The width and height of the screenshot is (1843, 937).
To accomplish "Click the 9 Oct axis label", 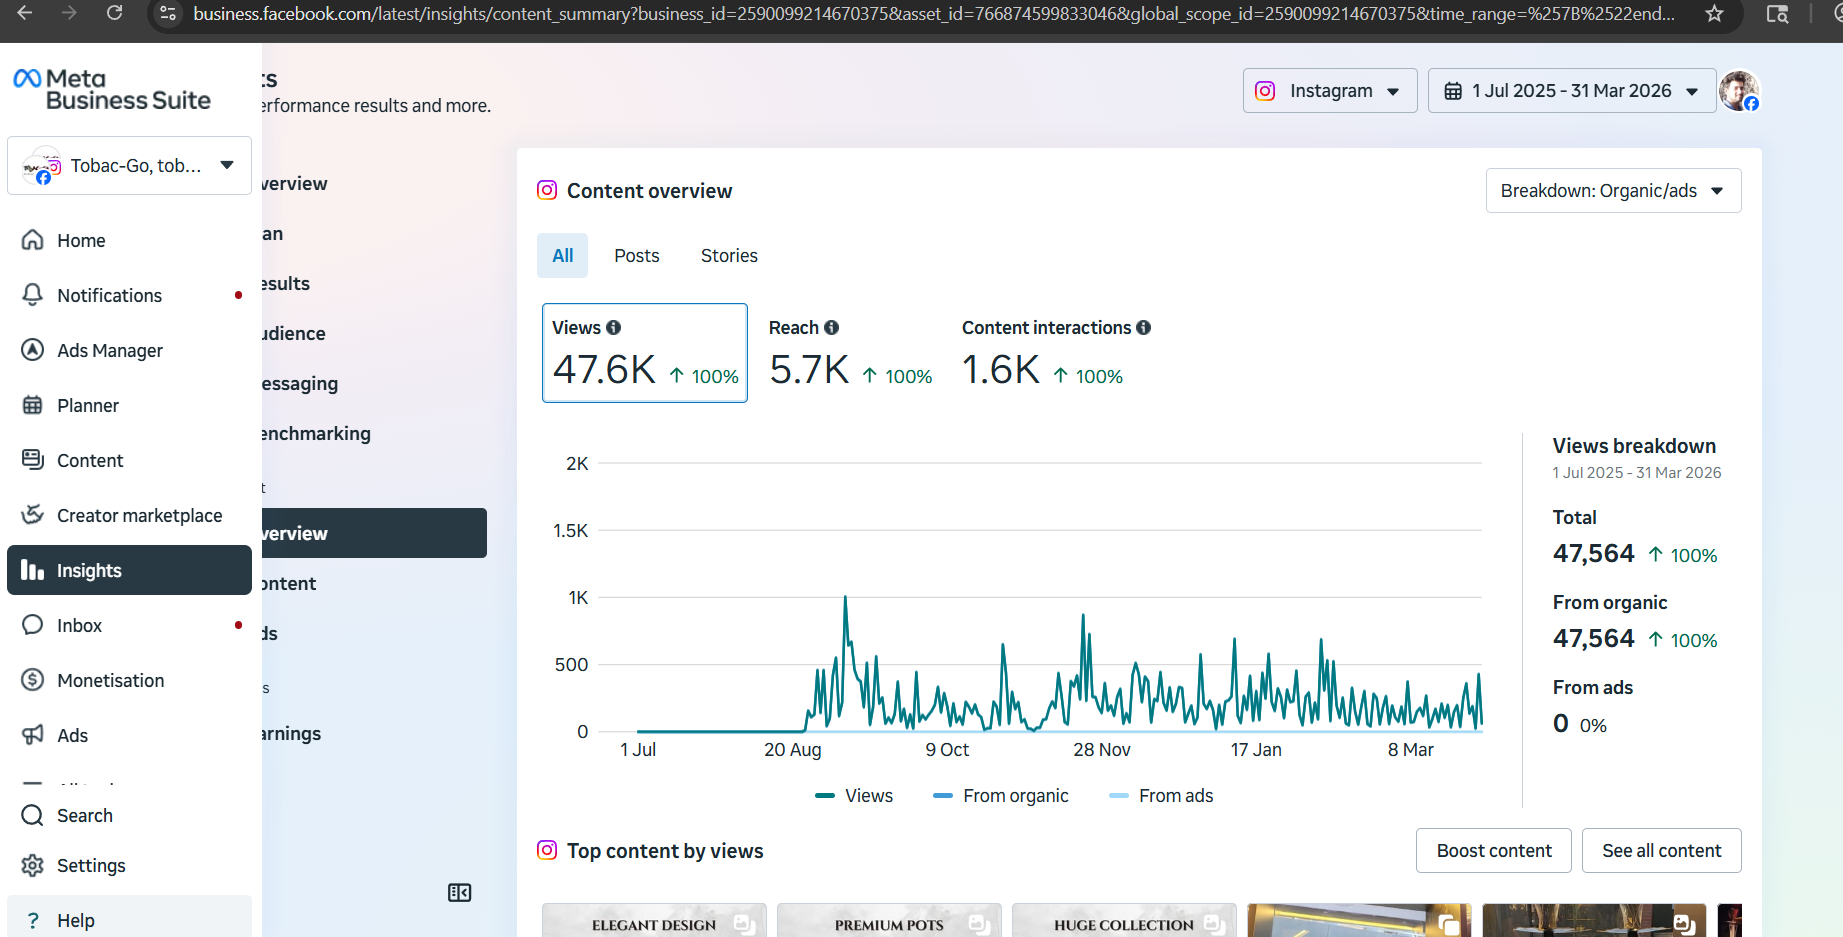I will coord(947,750).
